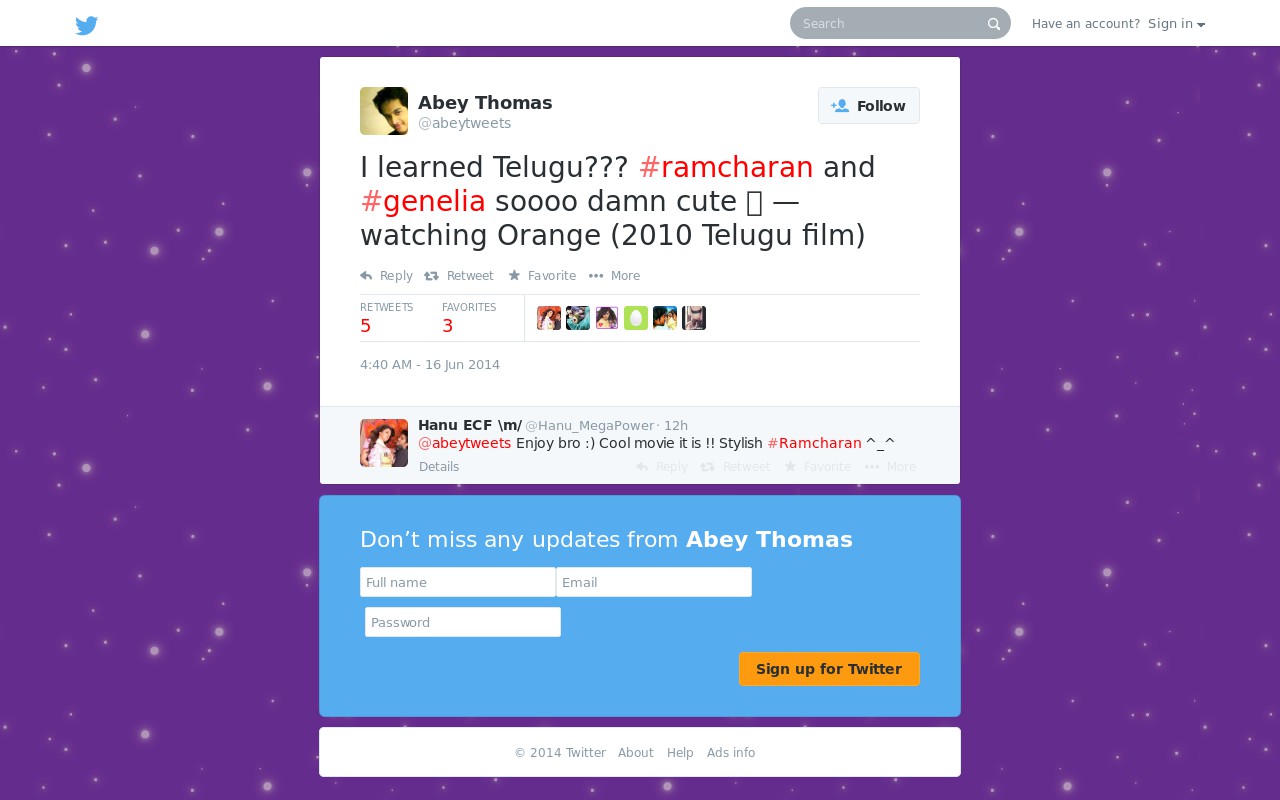Follow Abey Thomas
Viewport: 1280px width, 800px height.
click(x=869, y=106)
